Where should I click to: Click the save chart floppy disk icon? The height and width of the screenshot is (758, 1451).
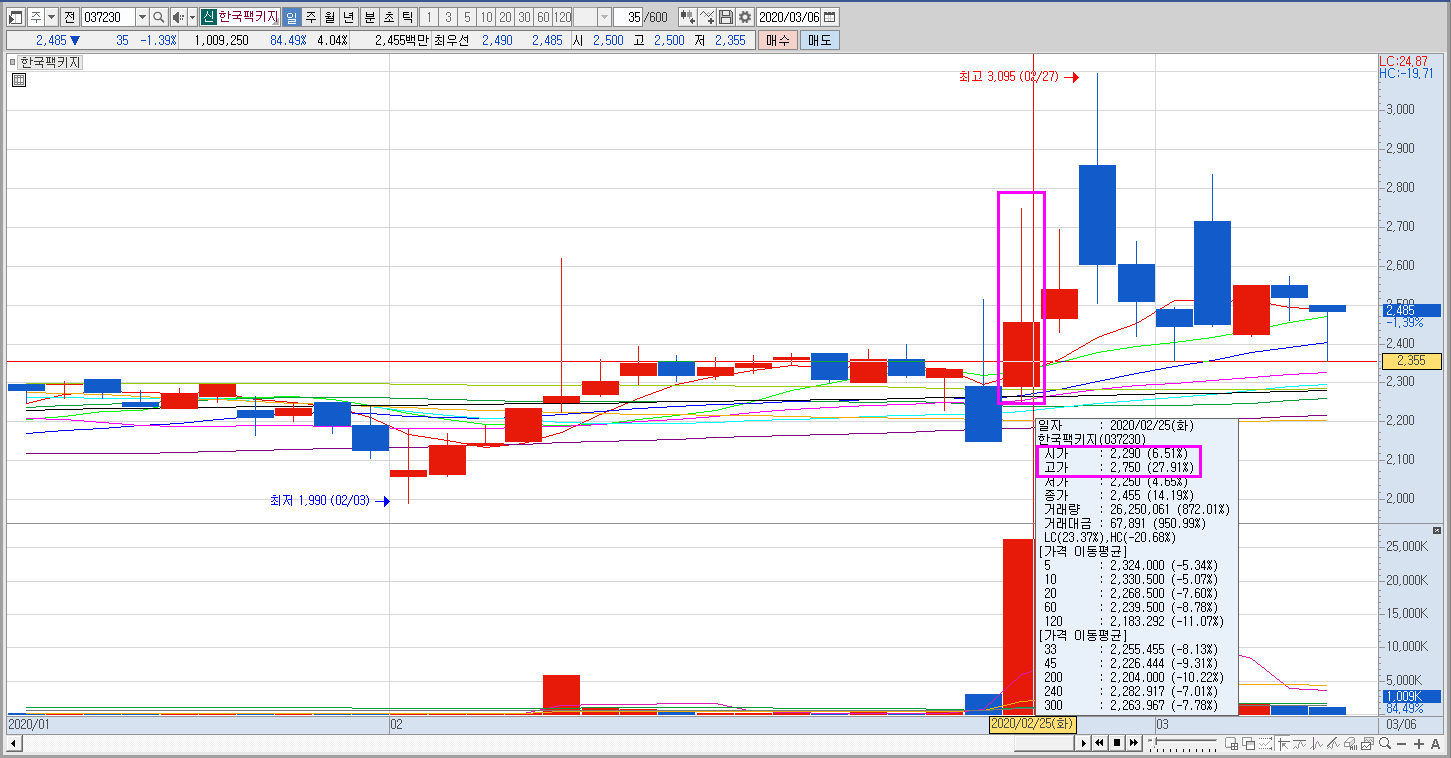pos(726,17)
